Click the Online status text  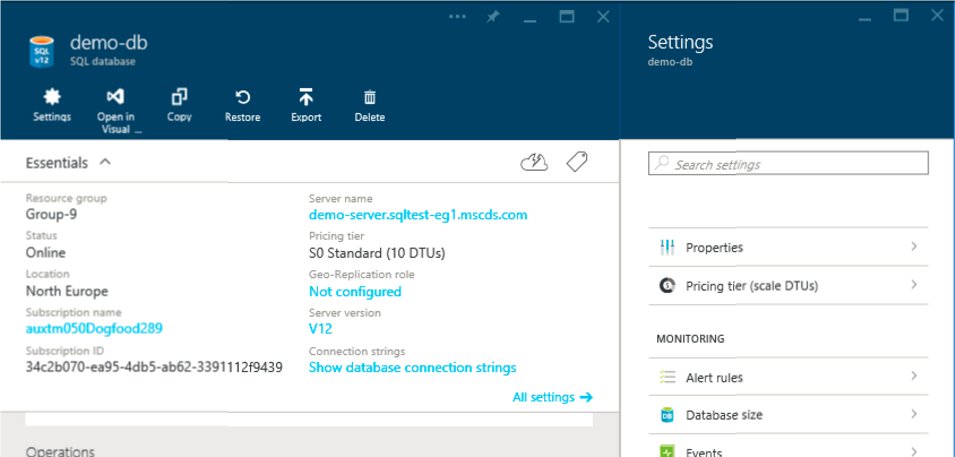tap(46, 253)
